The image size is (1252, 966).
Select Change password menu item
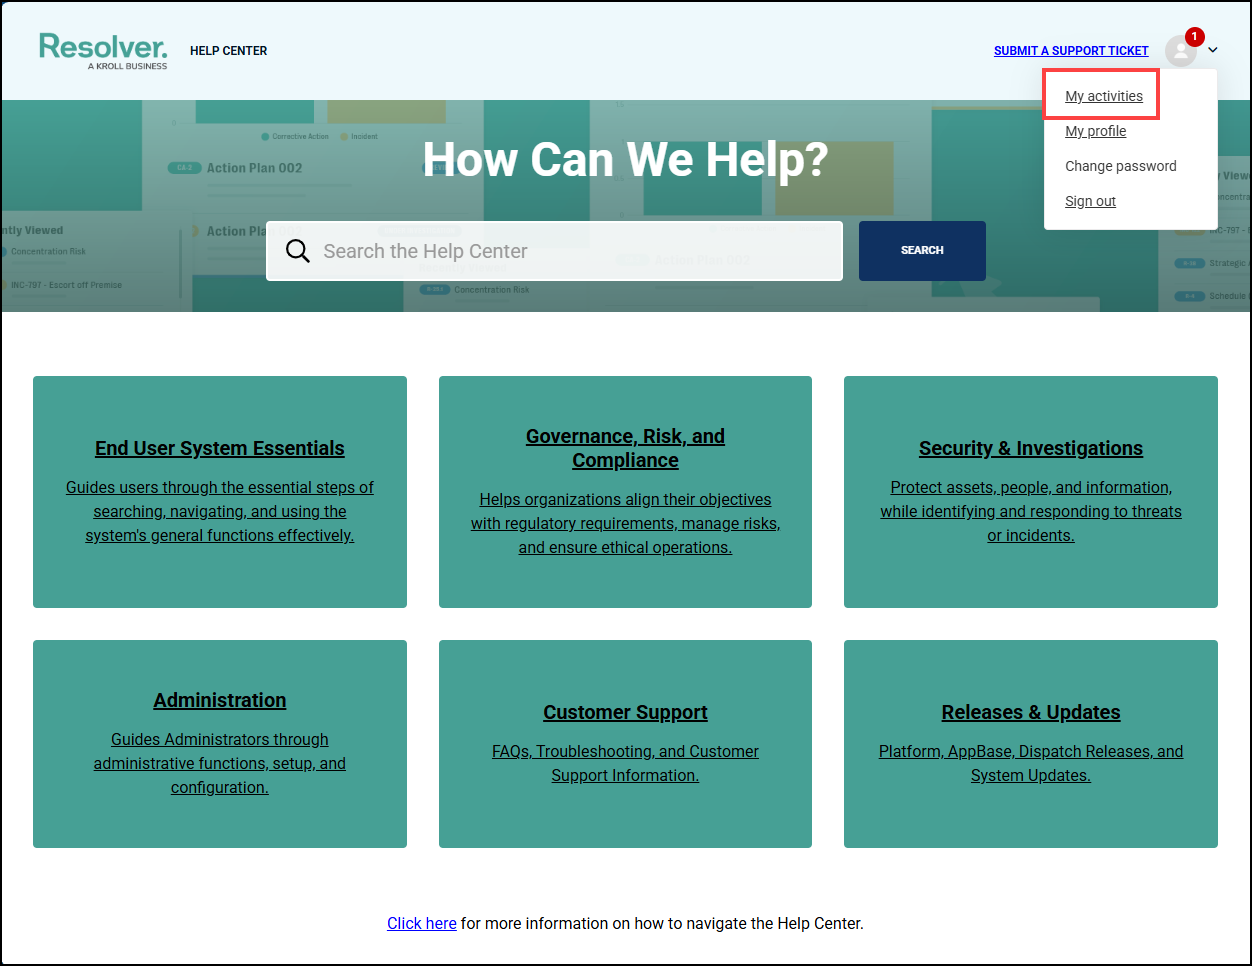click(x=1120, y=166)
